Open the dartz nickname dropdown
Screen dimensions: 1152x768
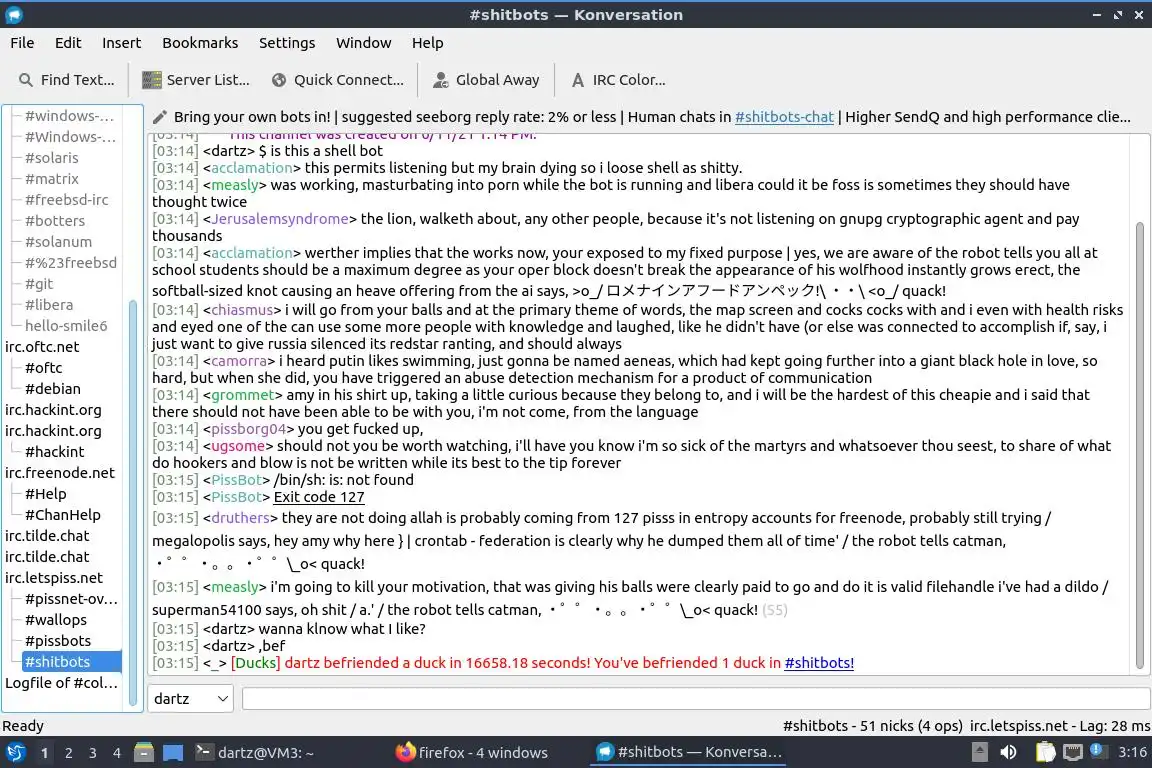191,698
